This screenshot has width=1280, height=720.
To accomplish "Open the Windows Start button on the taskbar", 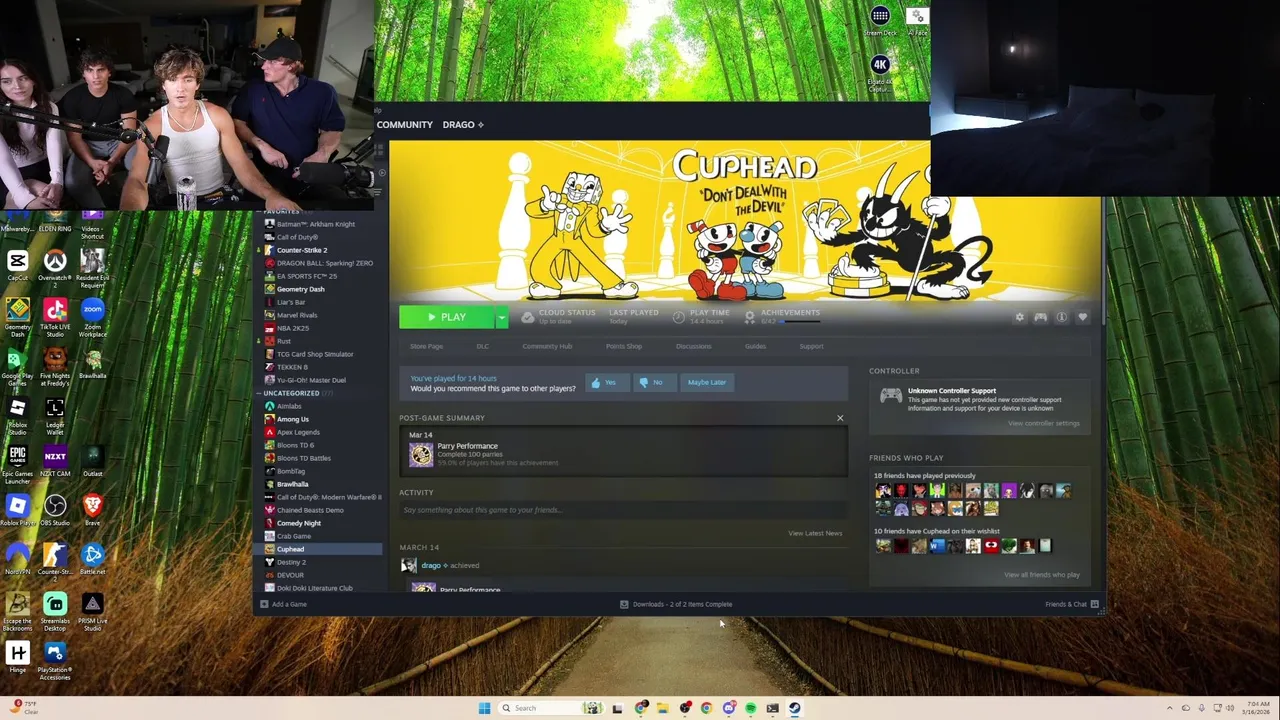I will click(484, 708).
